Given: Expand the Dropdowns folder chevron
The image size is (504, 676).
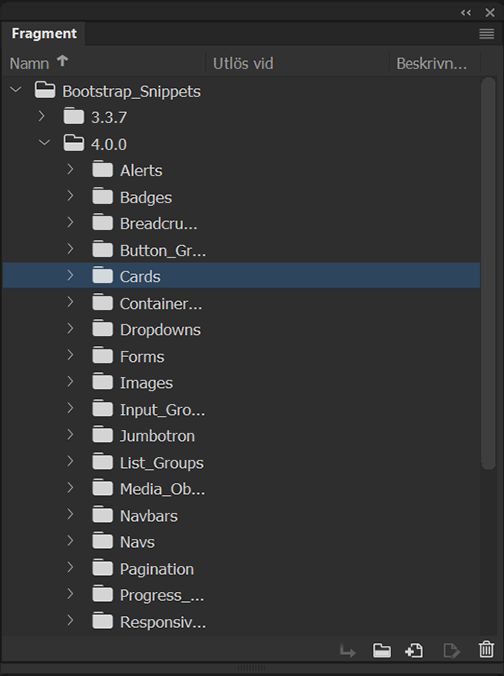Looking at the screenshot, I should [70, 328].
